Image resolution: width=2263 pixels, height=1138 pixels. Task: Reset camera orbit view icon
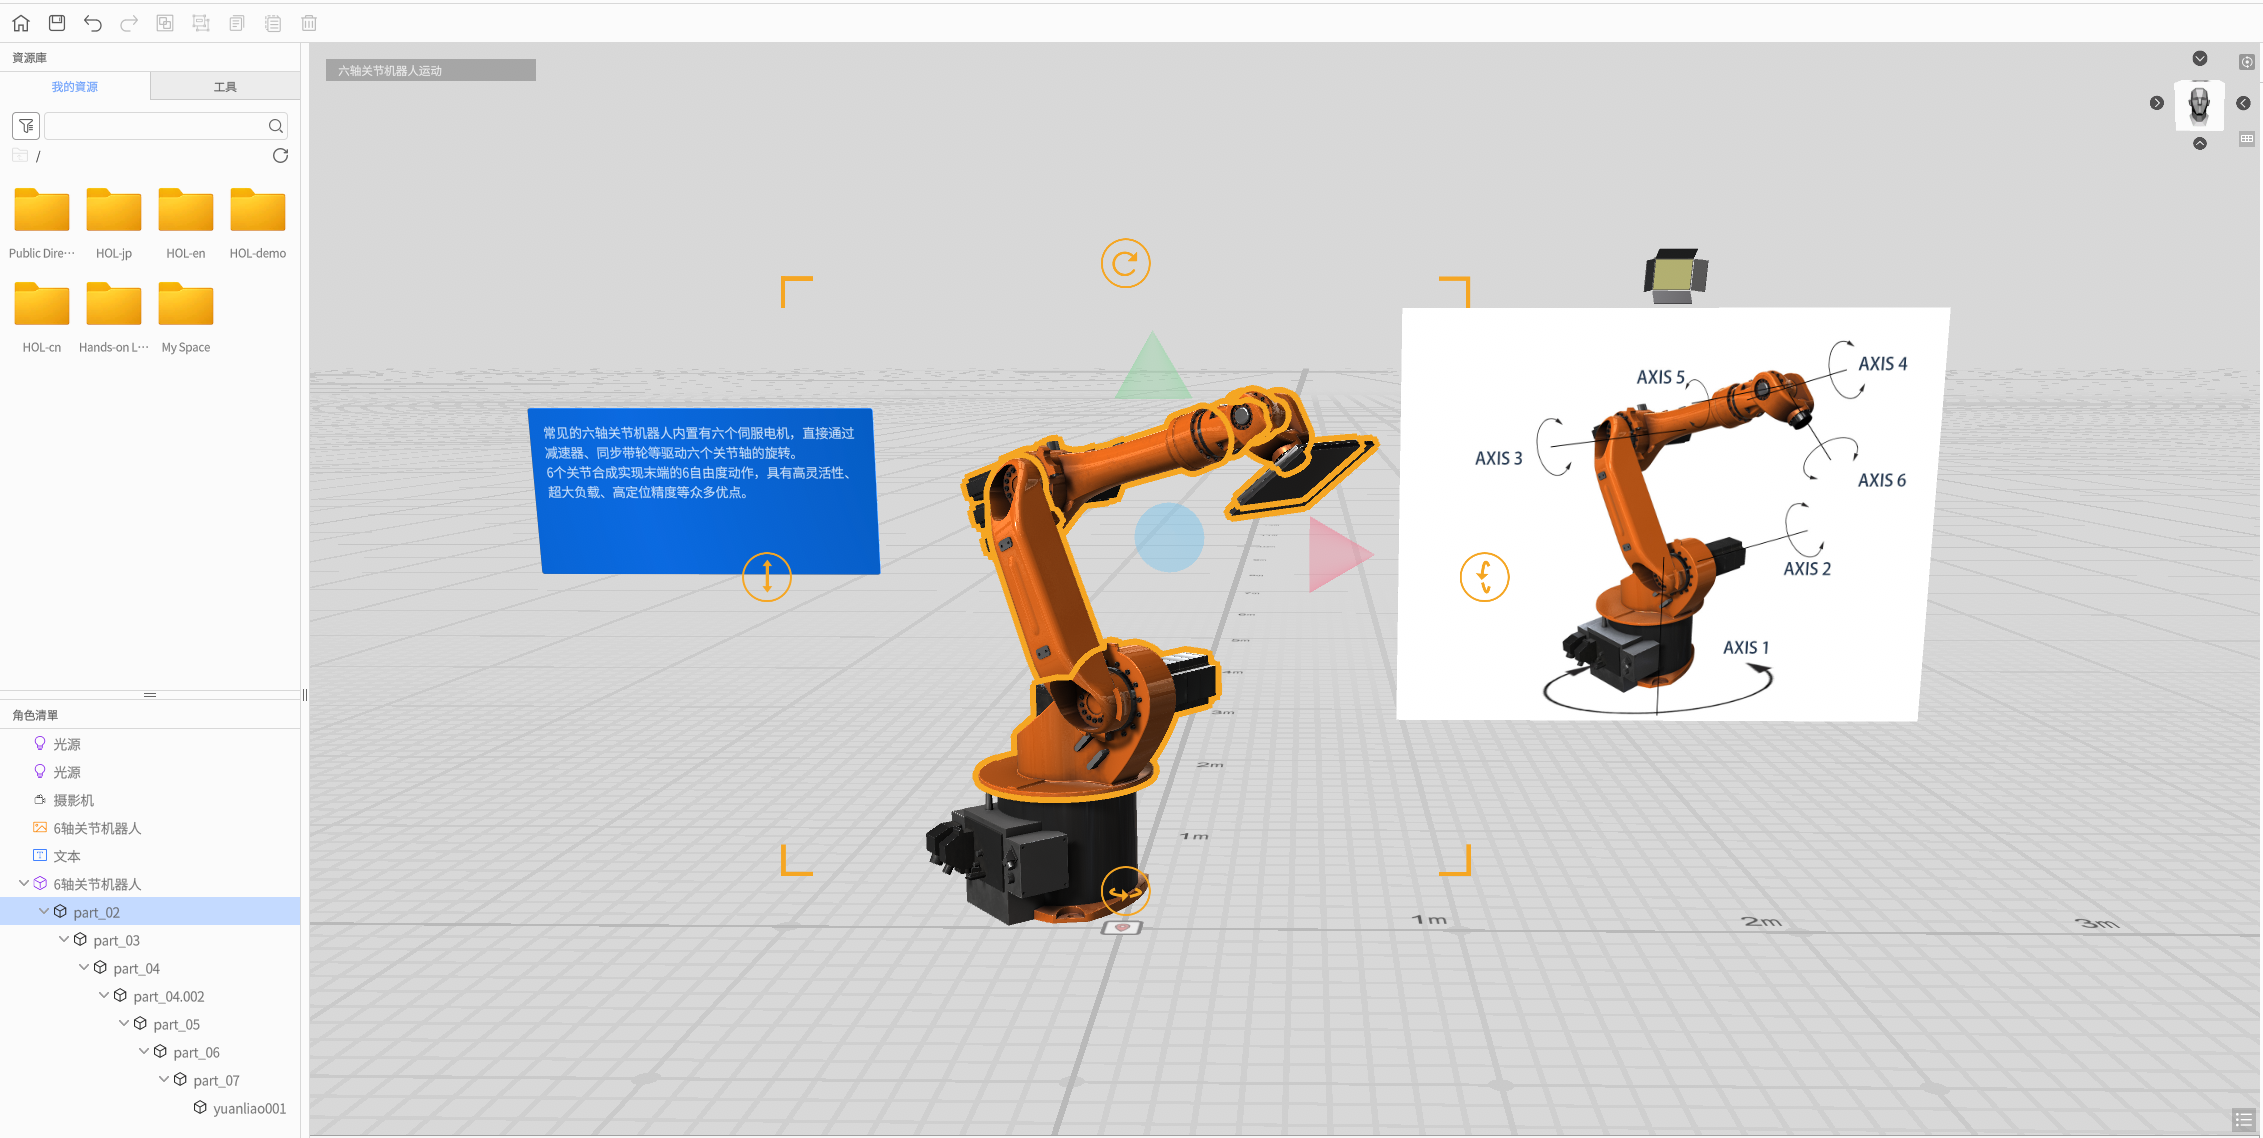pos(2247,62)
